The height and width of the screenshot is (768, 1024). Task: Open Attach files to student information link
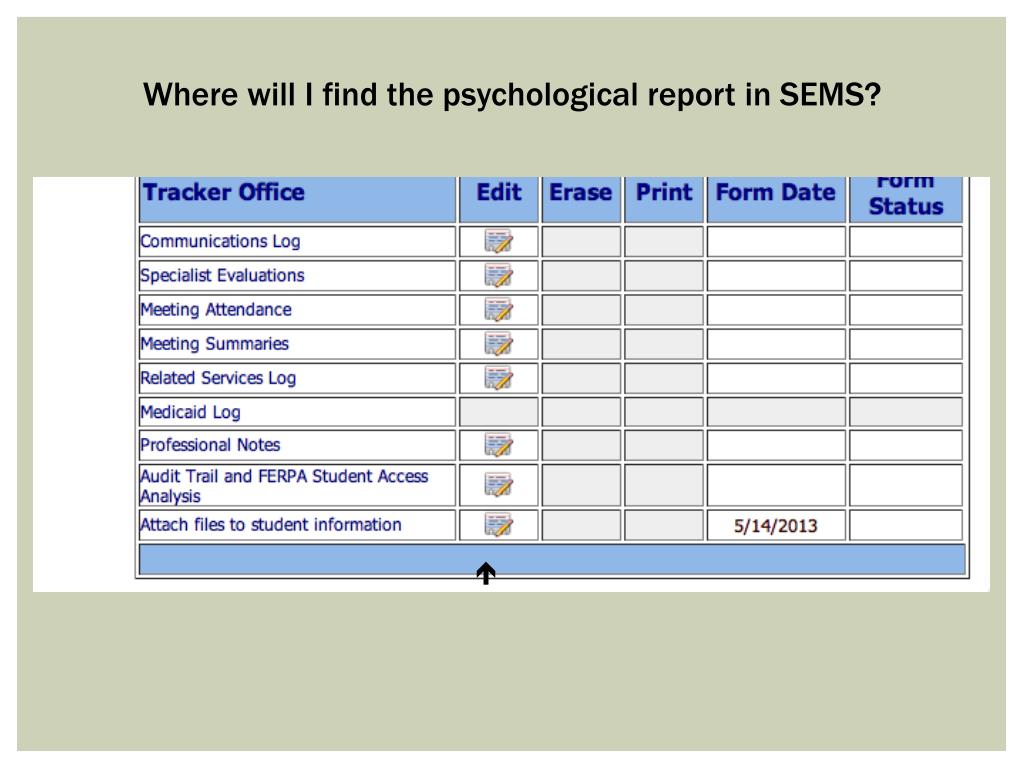pos(270,524)
